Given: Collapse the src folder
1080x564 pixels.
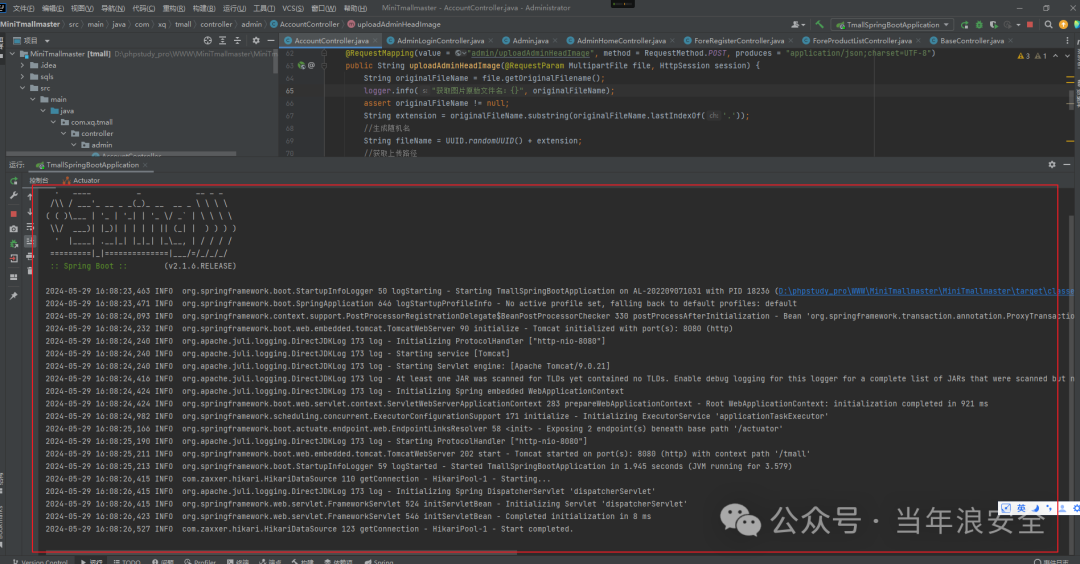Looking at the screenshot, I should tap(23, 88).
